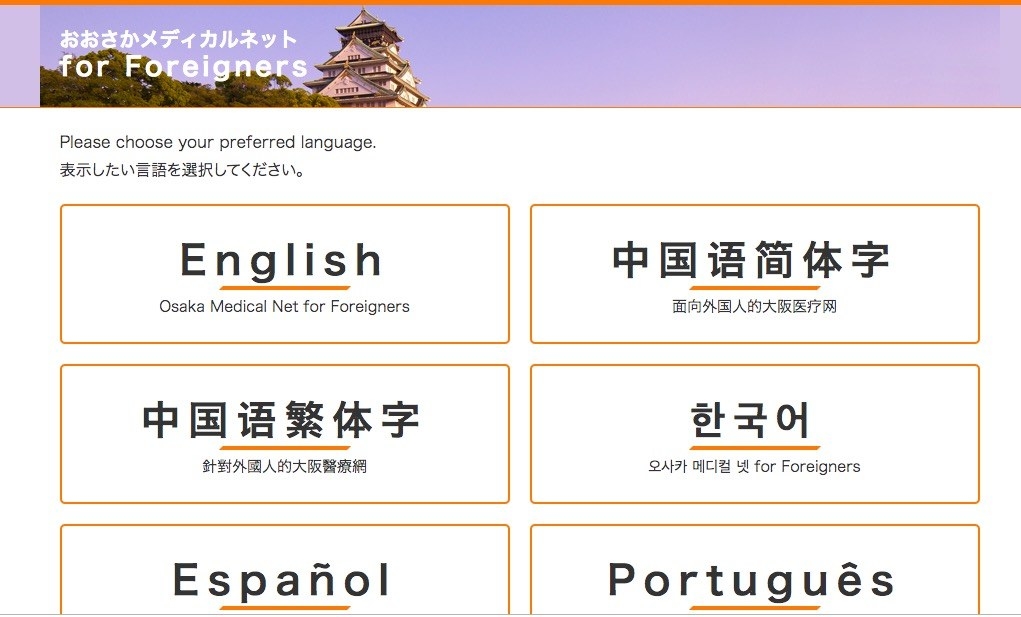Click 'Osaka Medical Net for Foreigners' subtitle

pyautogui.click(x=285, y=307)
